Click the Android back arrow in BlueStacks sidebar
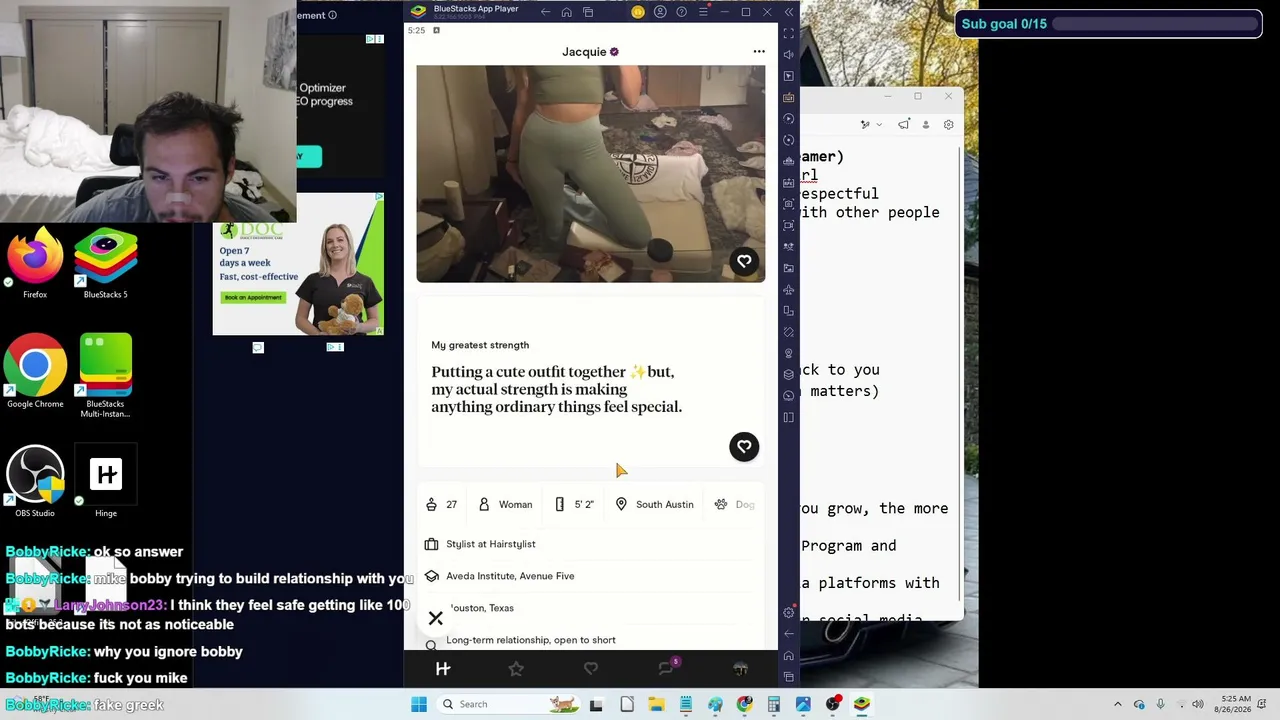The width and height of the screenshot is (1280, 720). point(789,634)
